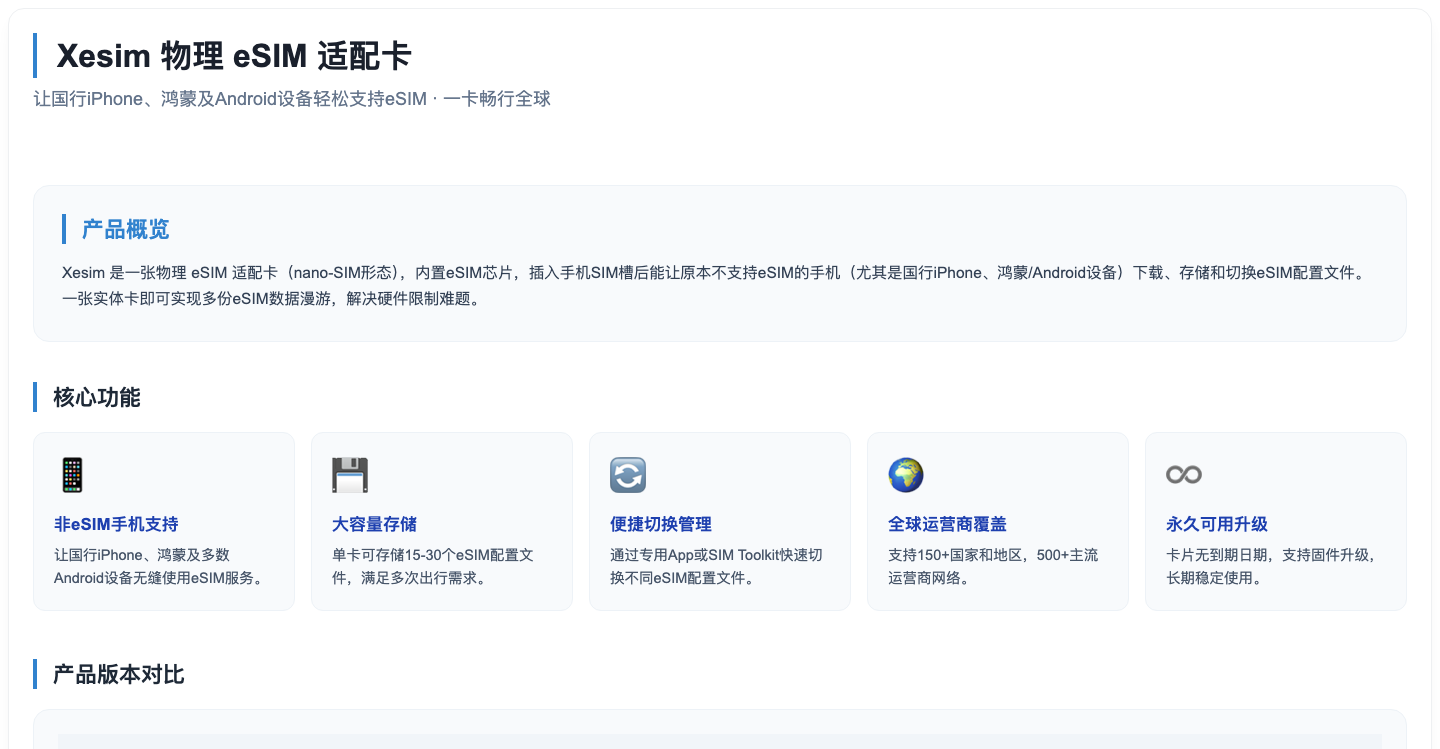This screenshot has width=1440, height=749.
Task: Click the description mentioning "SIM Toolkit"
Action: pos(716,566)
